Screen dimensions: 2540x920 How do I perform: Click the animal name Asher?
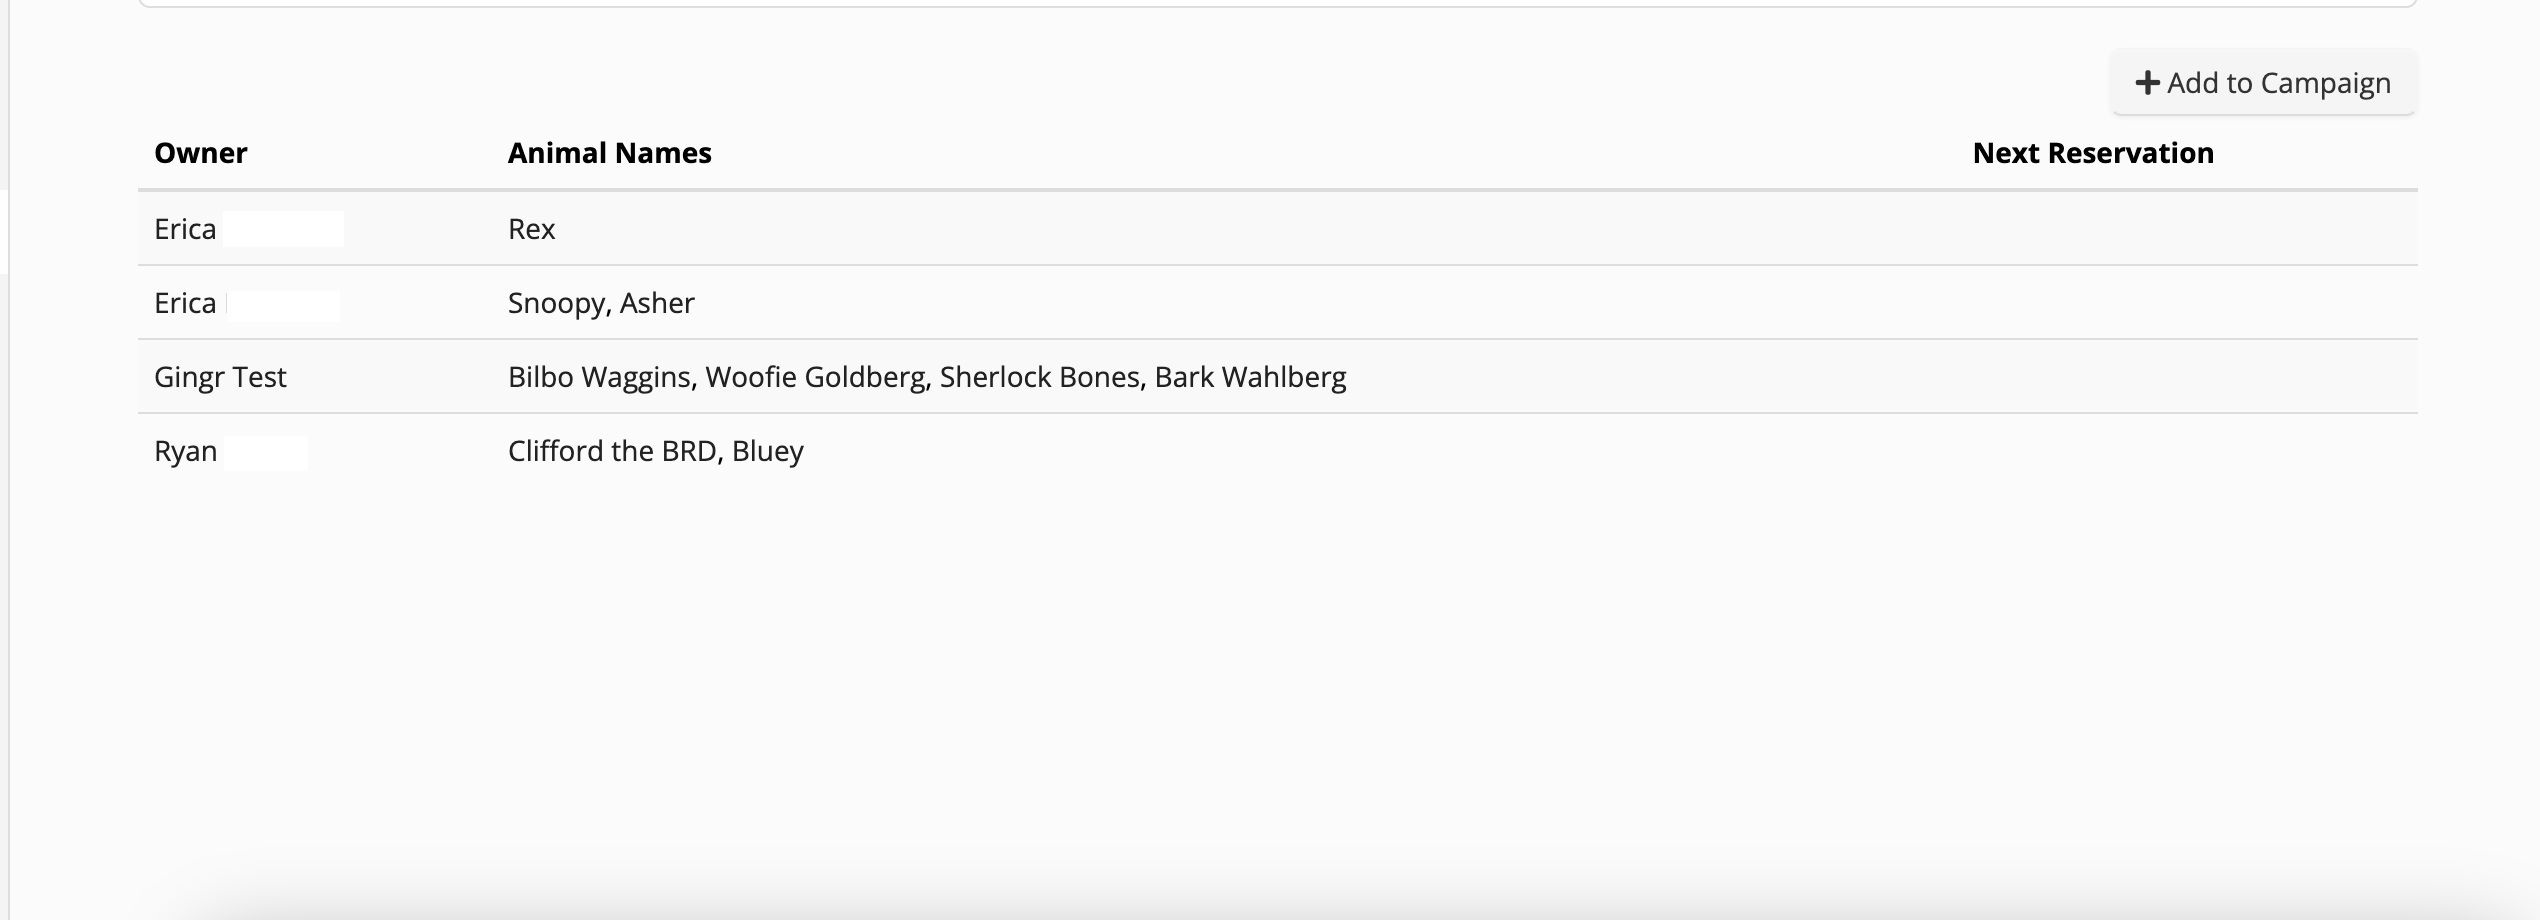coord(657,303)
